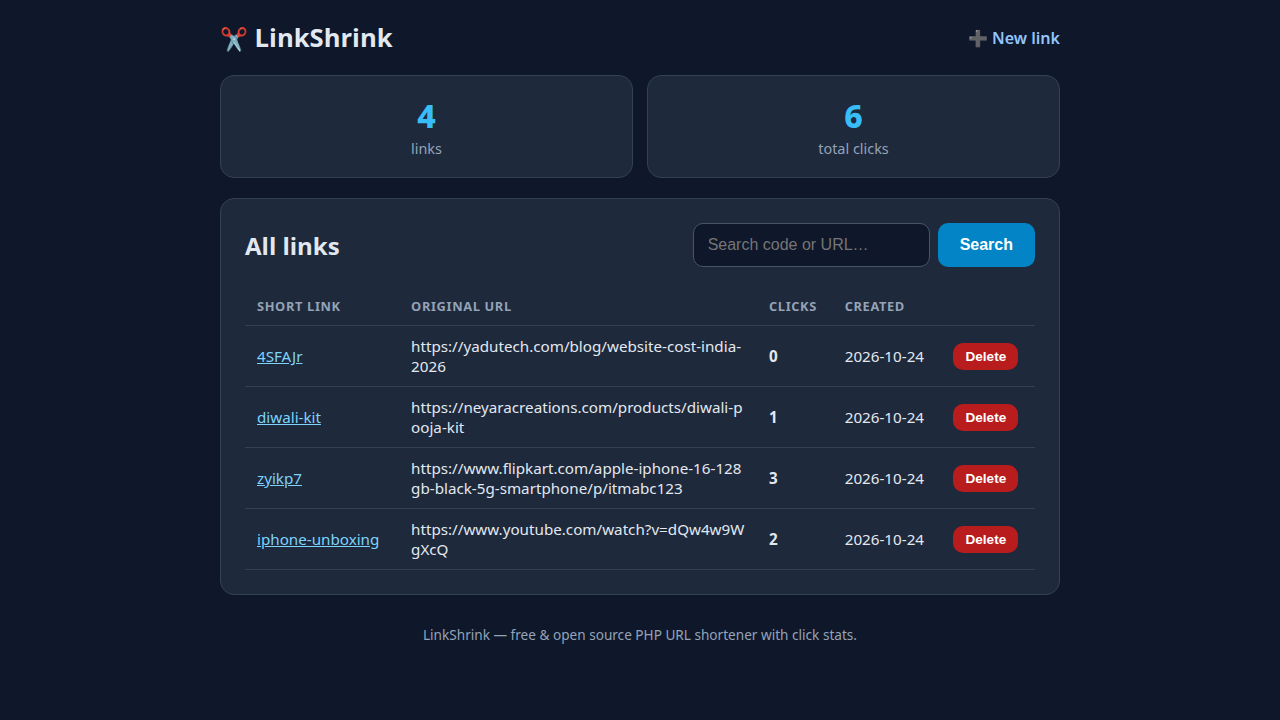Click the links count card showing 4
The width and height of the screenshot is (1280, 720).
[426, 127]
